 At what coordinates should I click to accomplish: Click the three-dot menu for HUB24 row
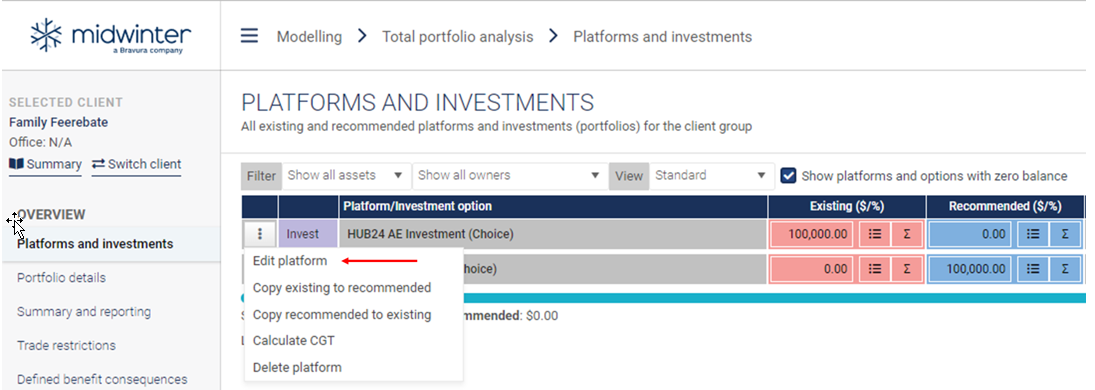(260, 234)
